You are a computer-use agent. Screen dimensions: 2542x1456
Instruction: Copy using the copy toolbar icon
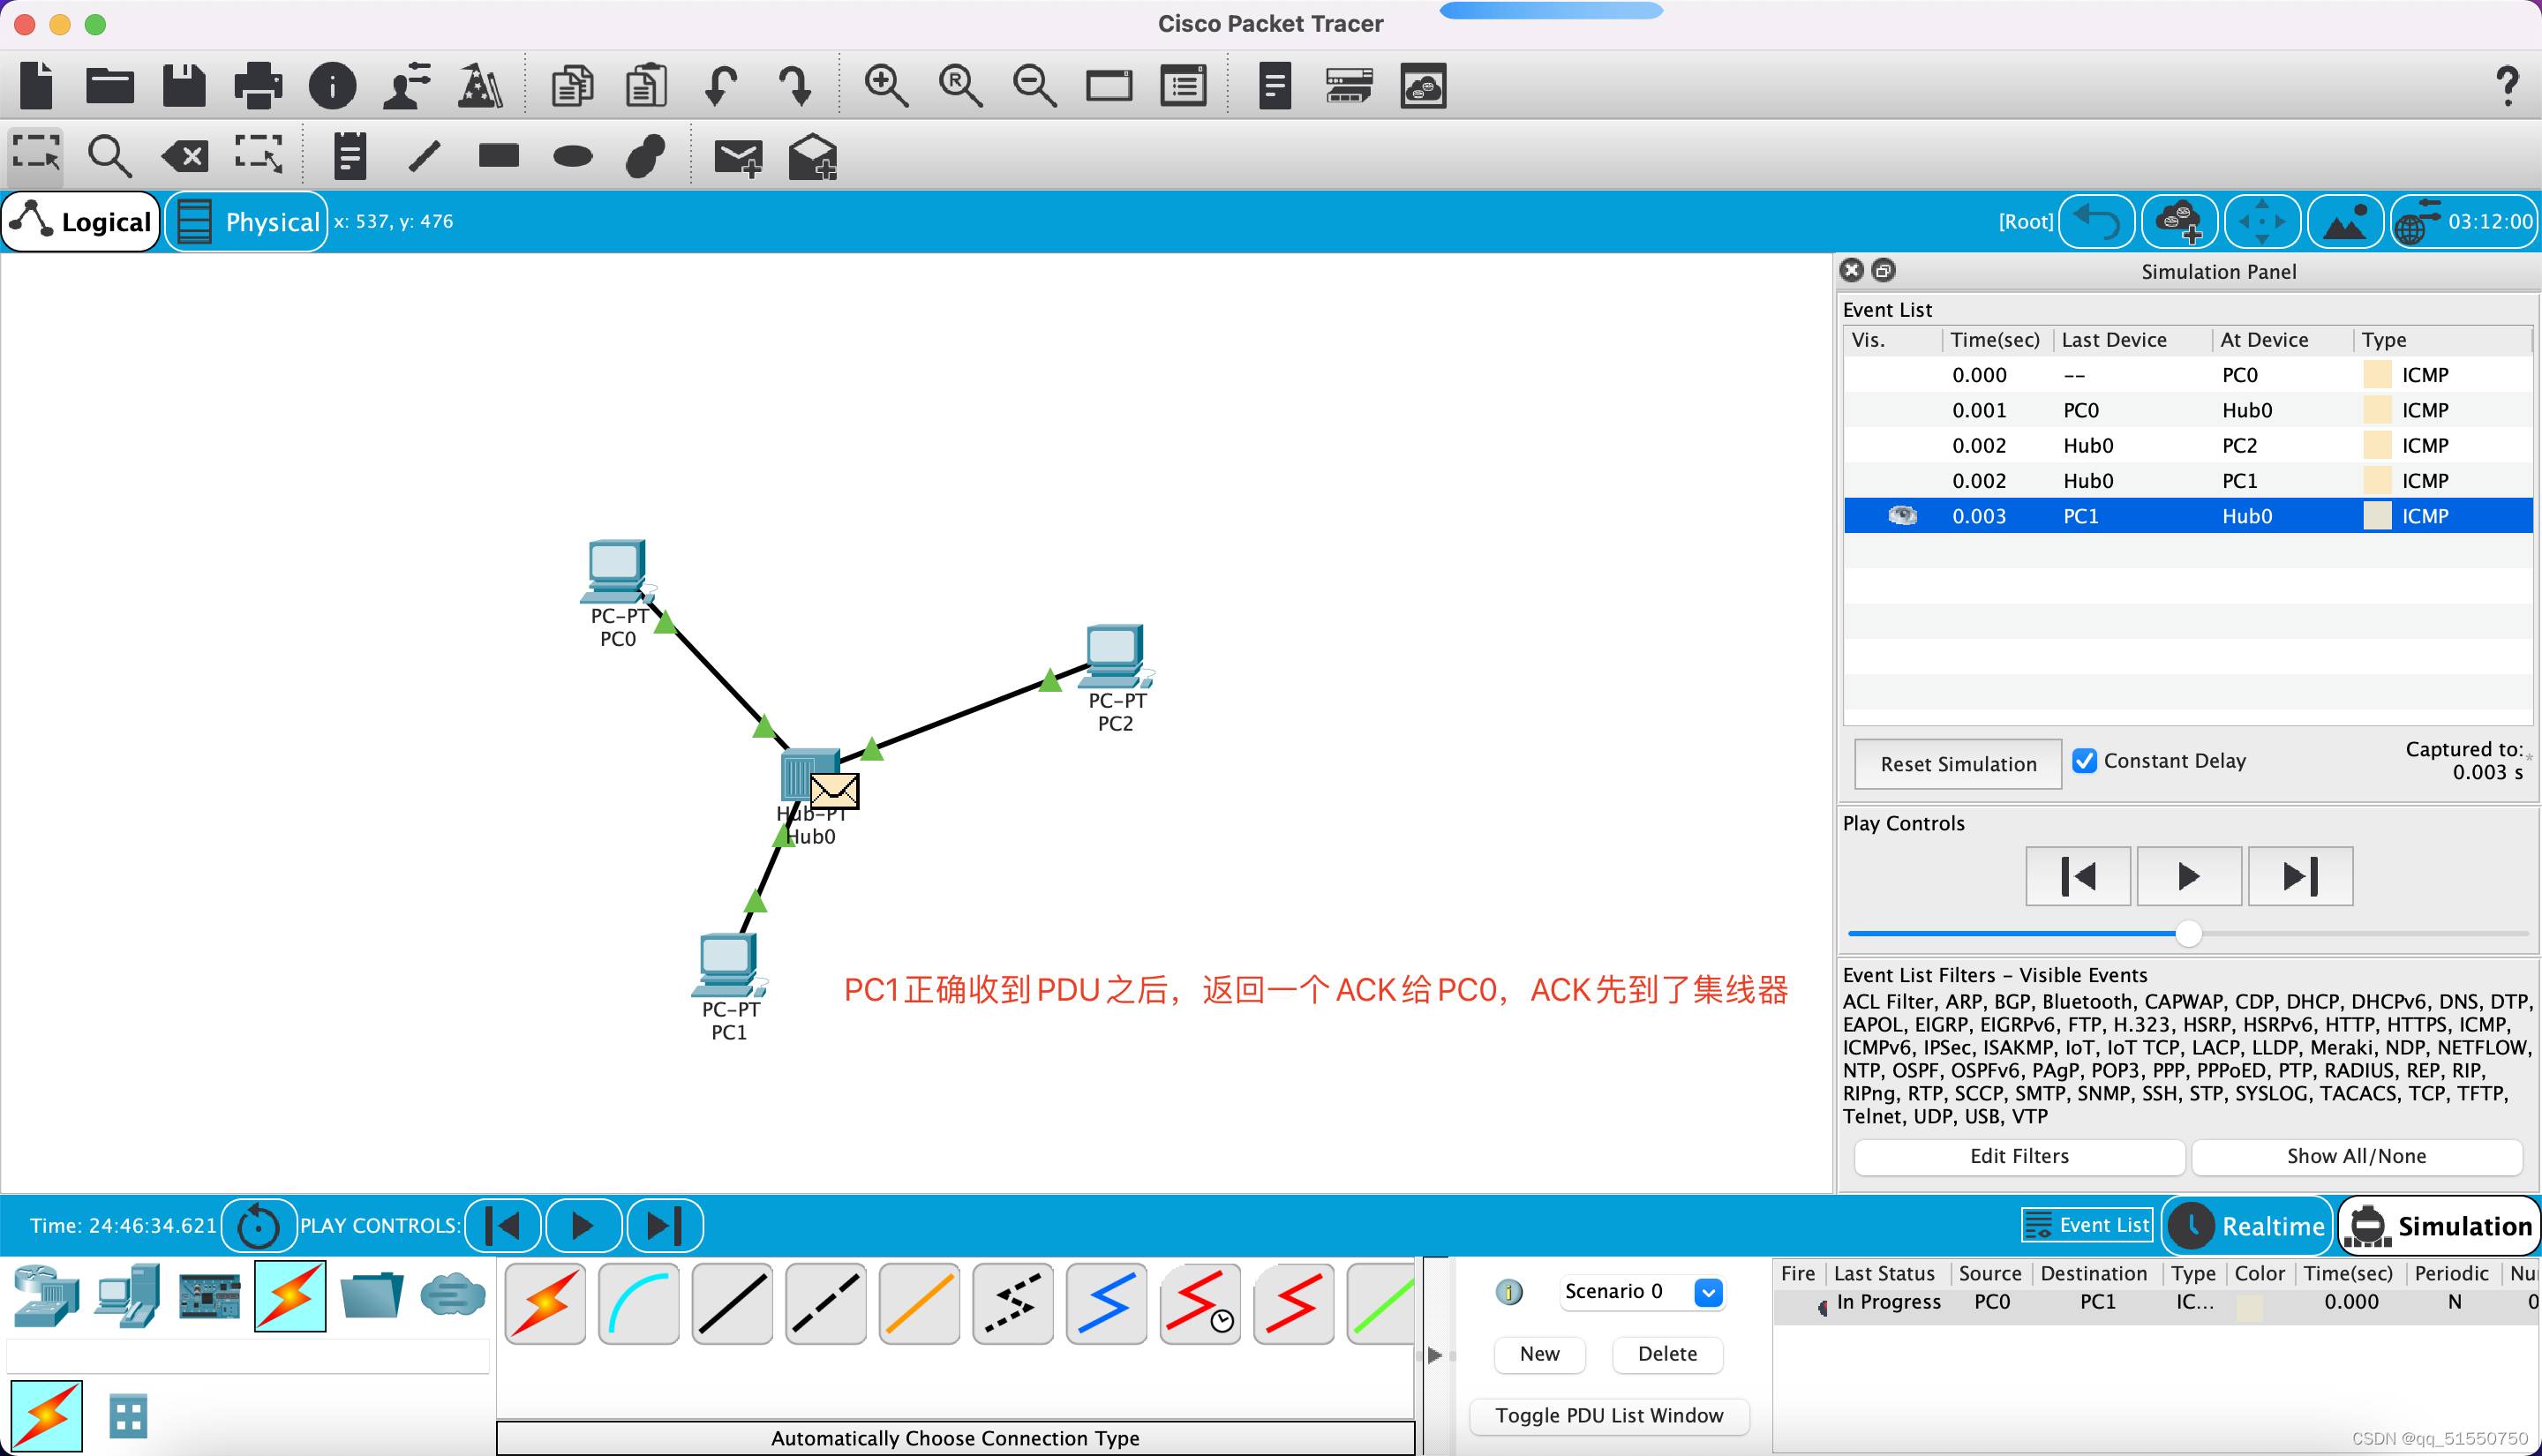pos(572,85)
